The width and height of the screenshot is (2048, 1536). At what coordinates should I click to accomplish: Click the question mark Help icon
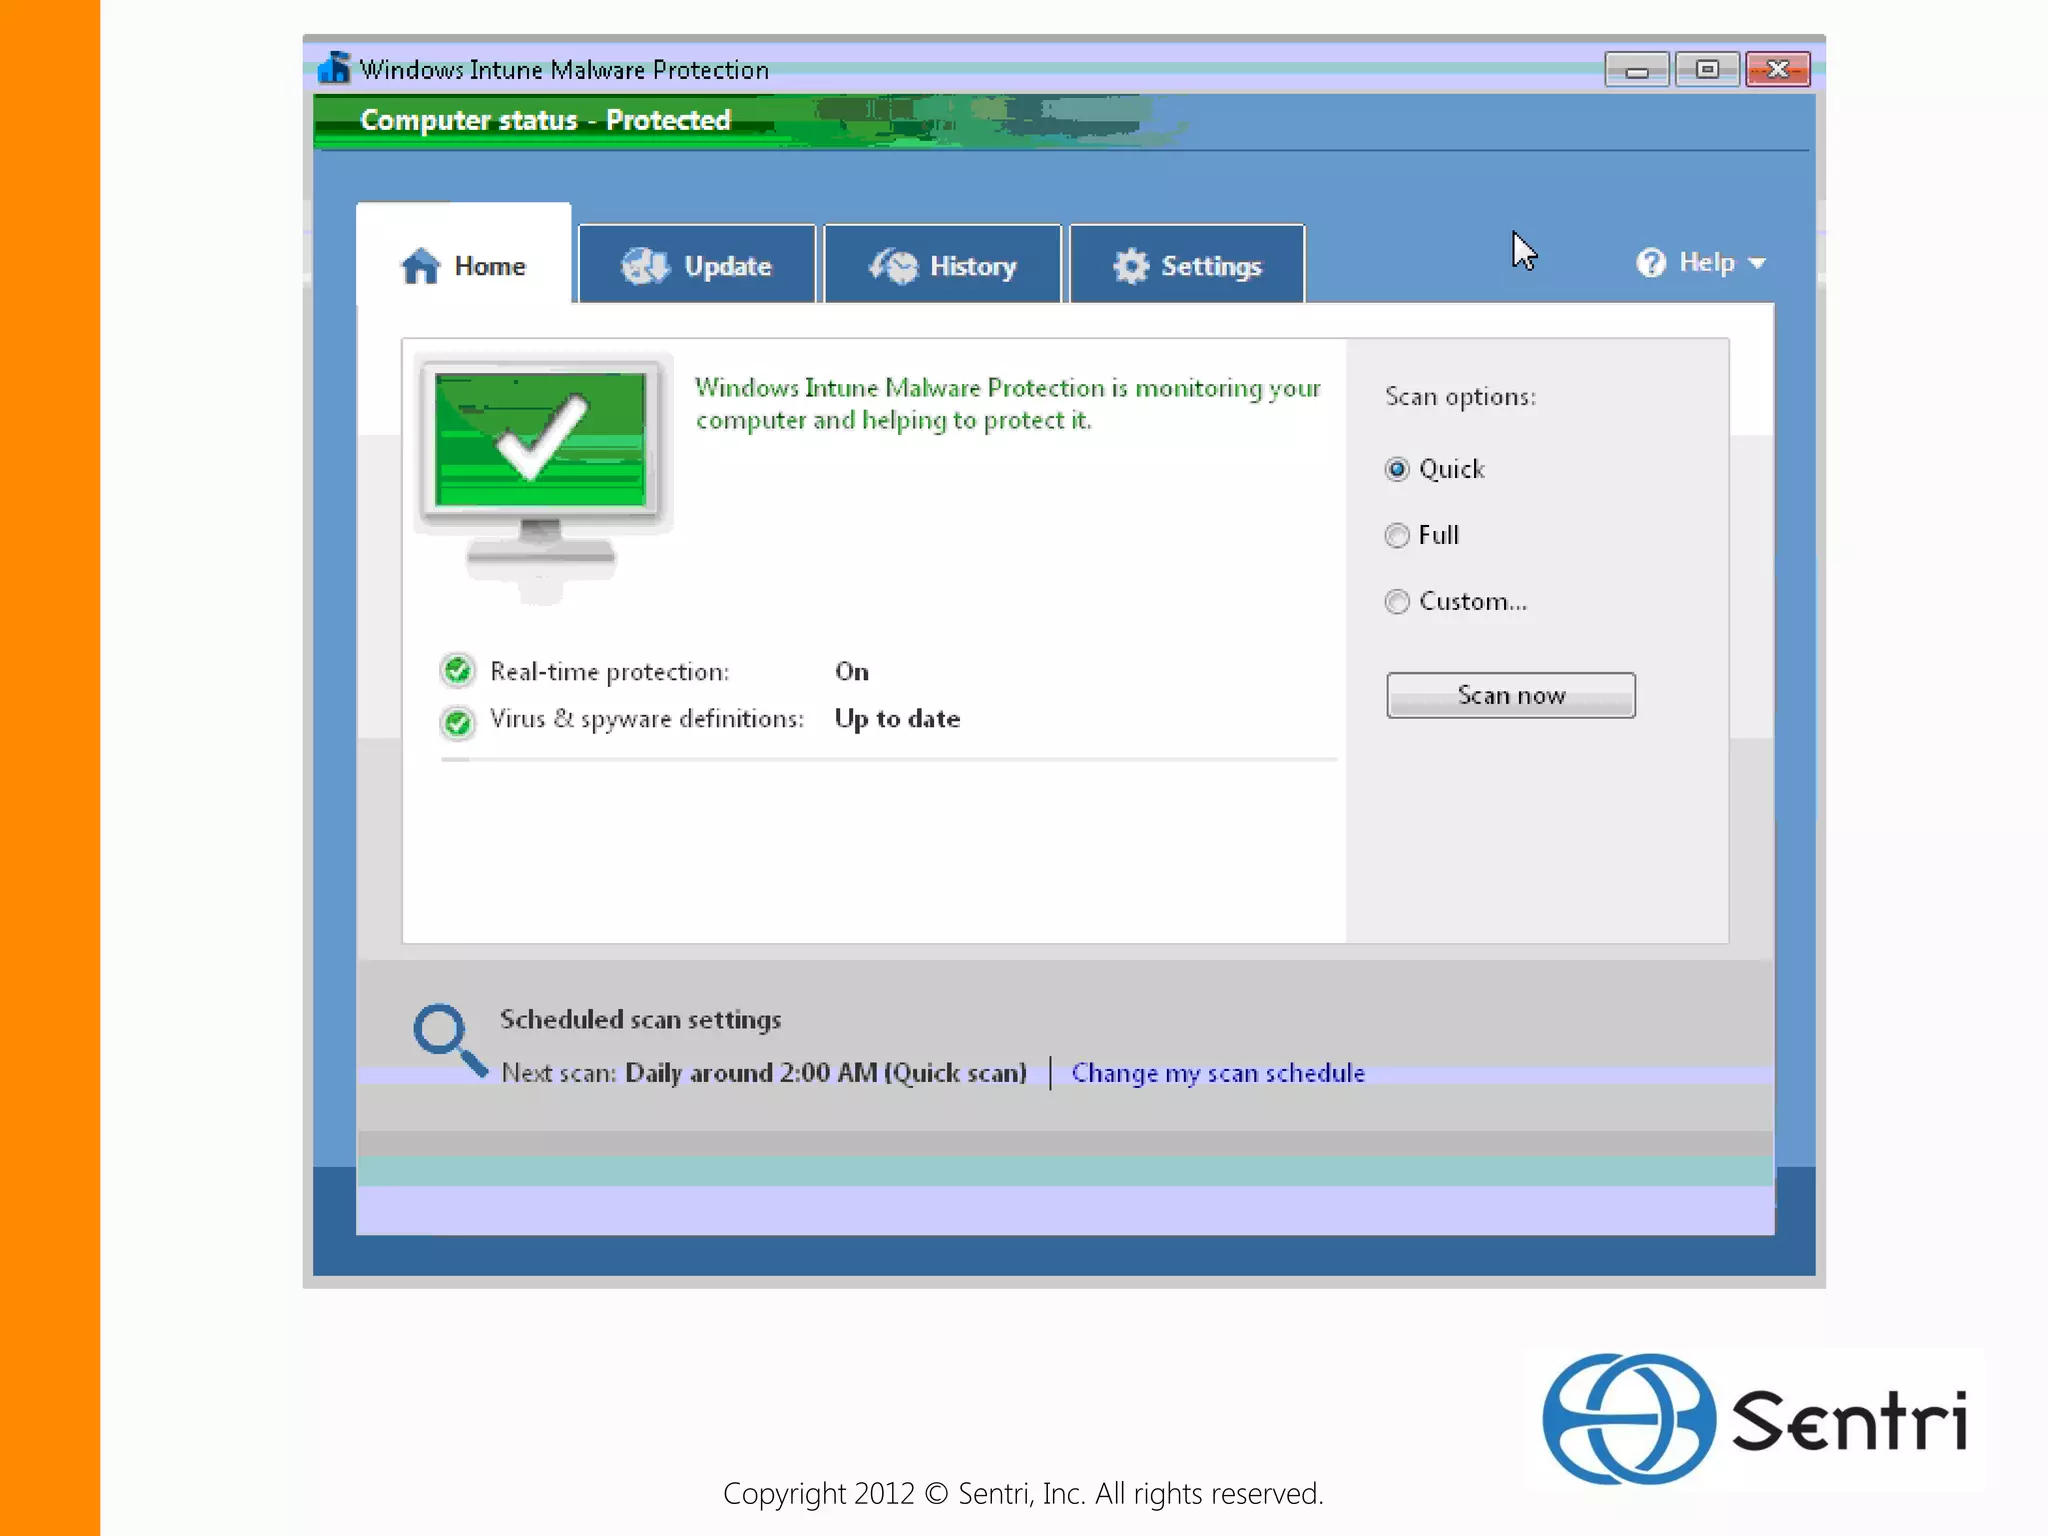1651,263
